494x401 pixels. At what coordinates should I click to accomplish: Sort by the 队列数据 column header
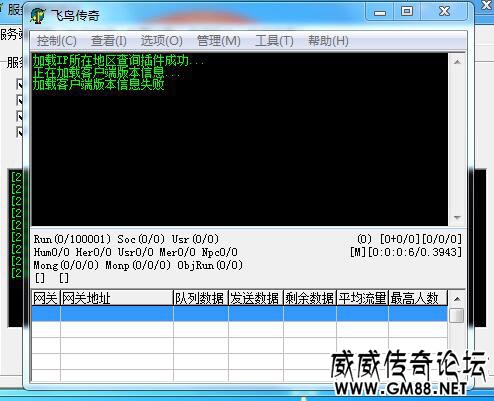201,298
